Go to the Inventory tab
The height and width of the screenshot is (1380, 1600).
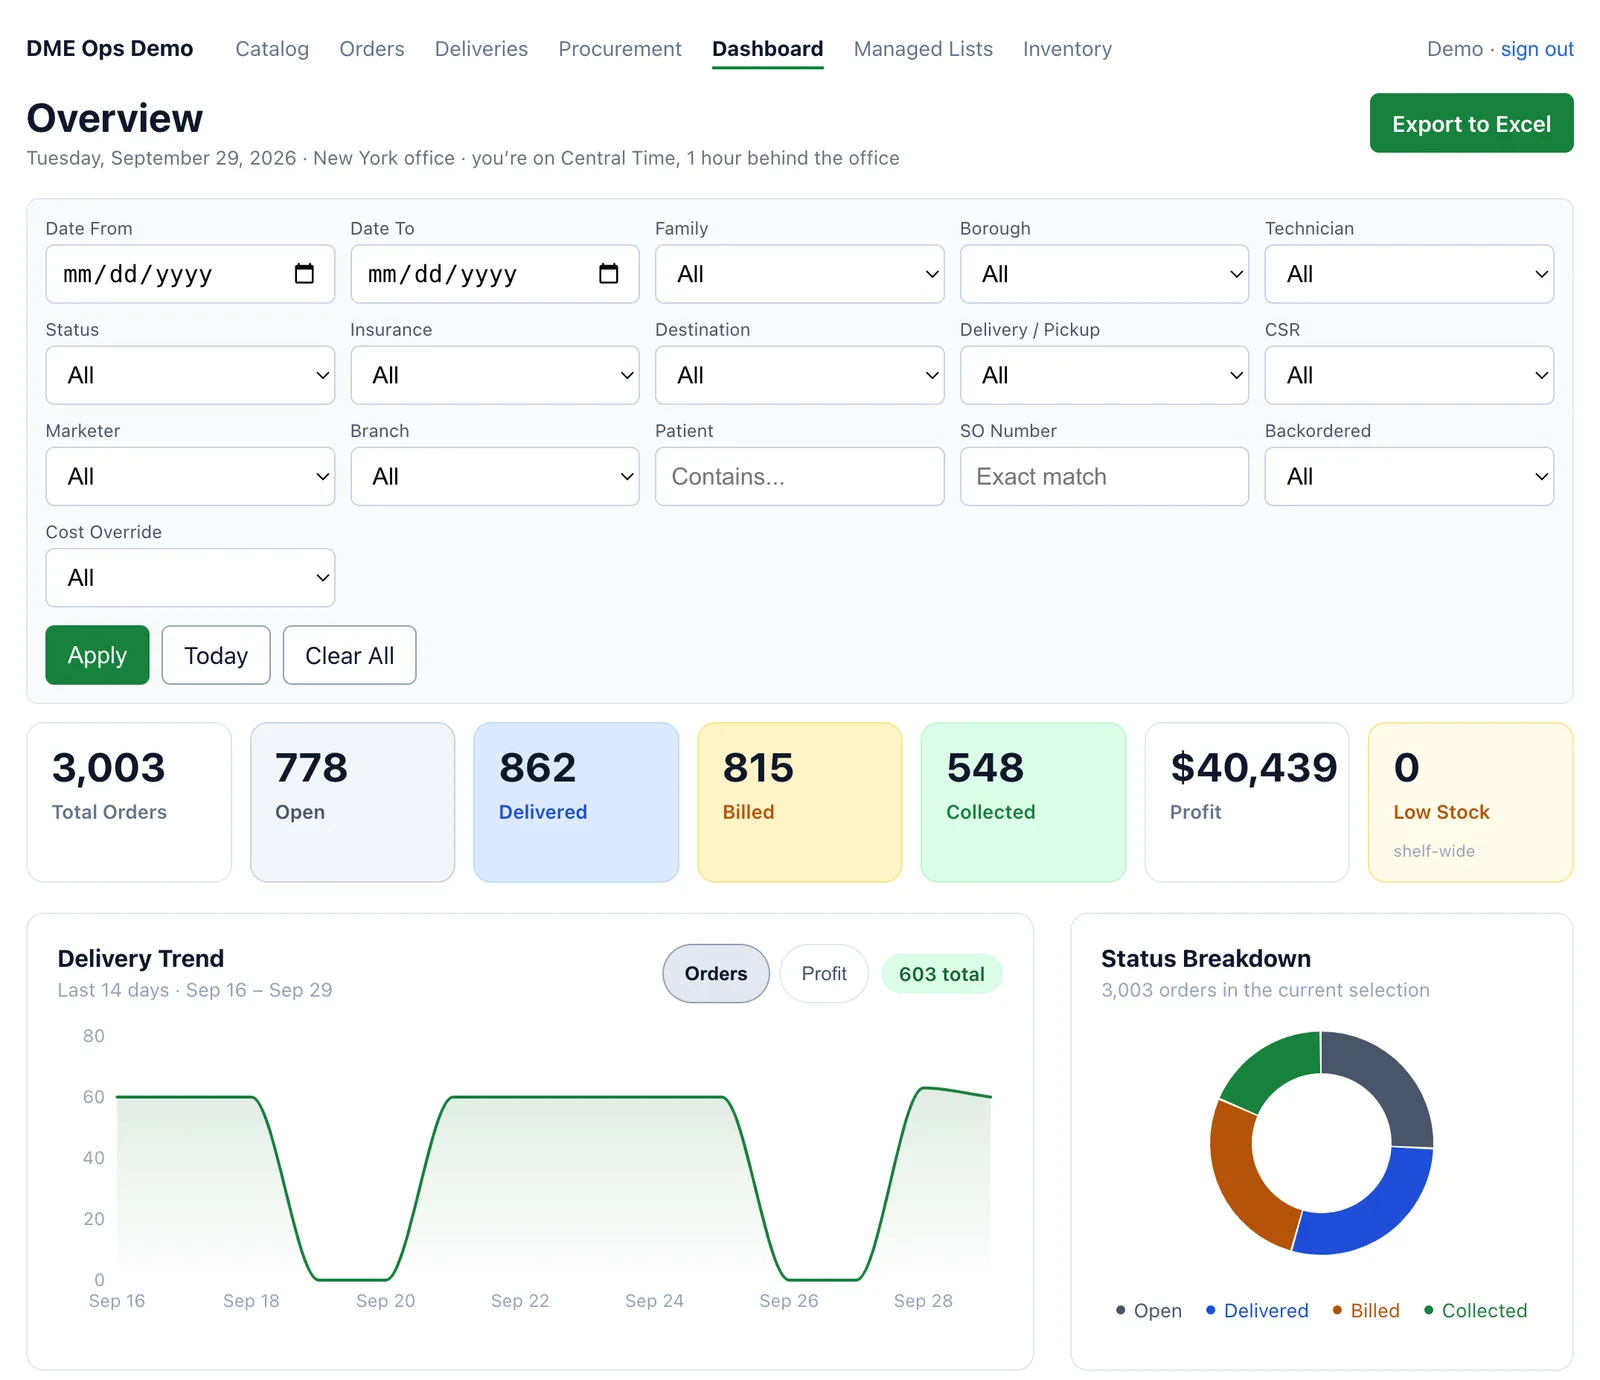coord(1067,49)
